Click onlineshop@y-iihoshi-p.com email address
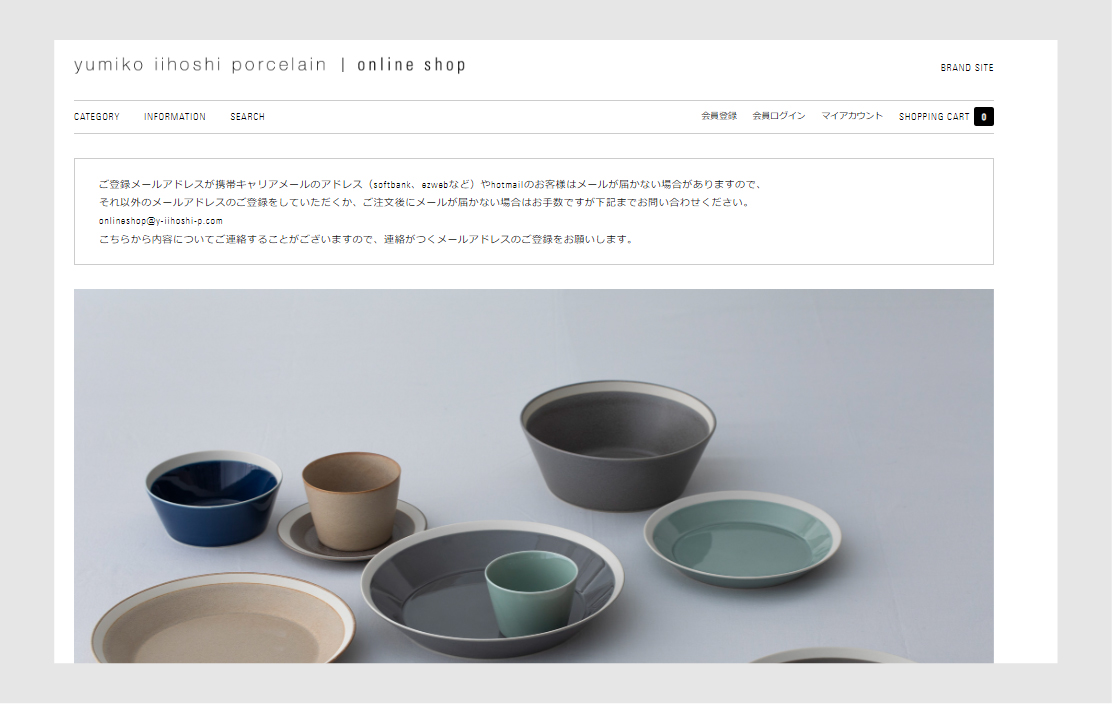1112x704 pixels. click(161, 221)
